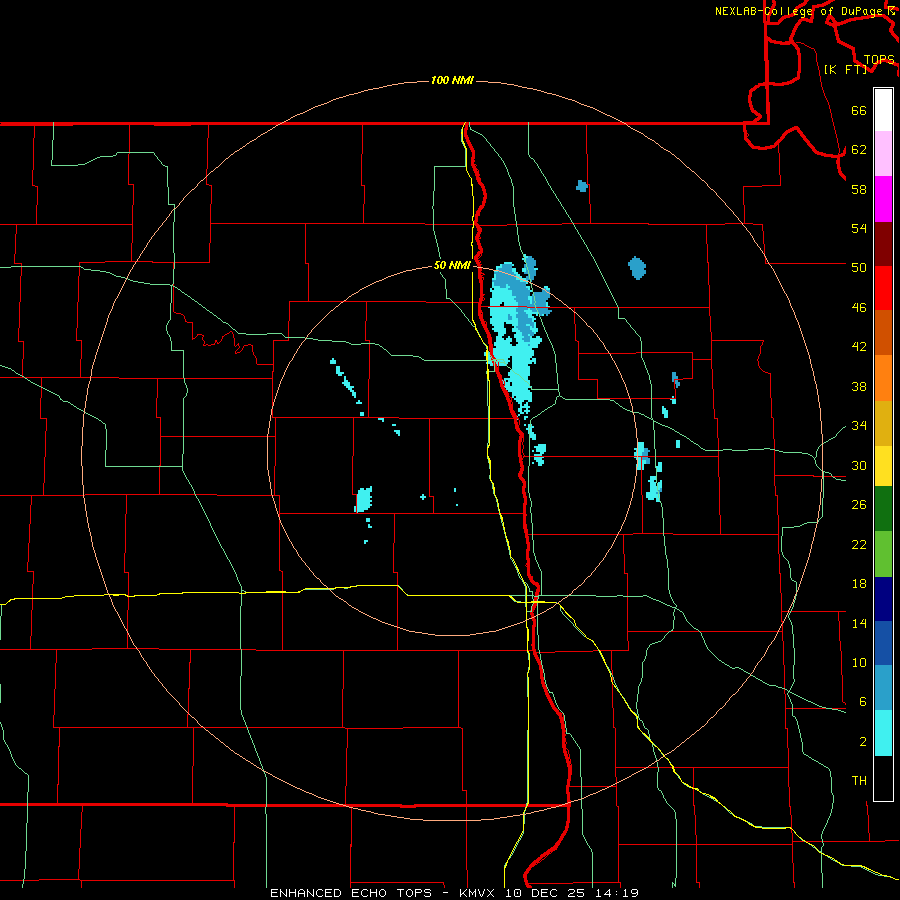Viewport: 900px width, 900px height.
Task: Click the black TH threshold swatch
Action: click(x=883, y=778)
